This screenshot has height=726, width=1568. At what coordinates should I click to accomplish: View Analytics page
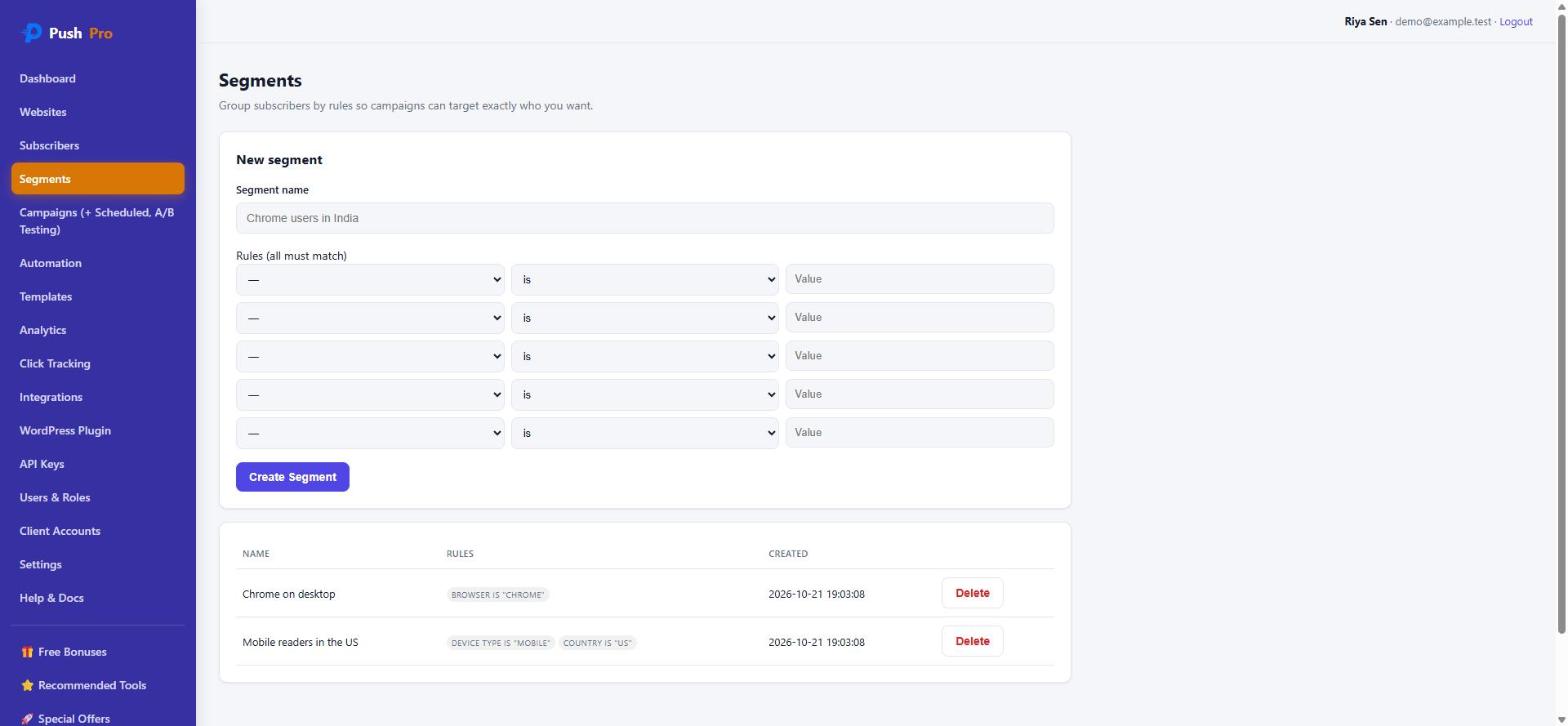click(98, 330)
